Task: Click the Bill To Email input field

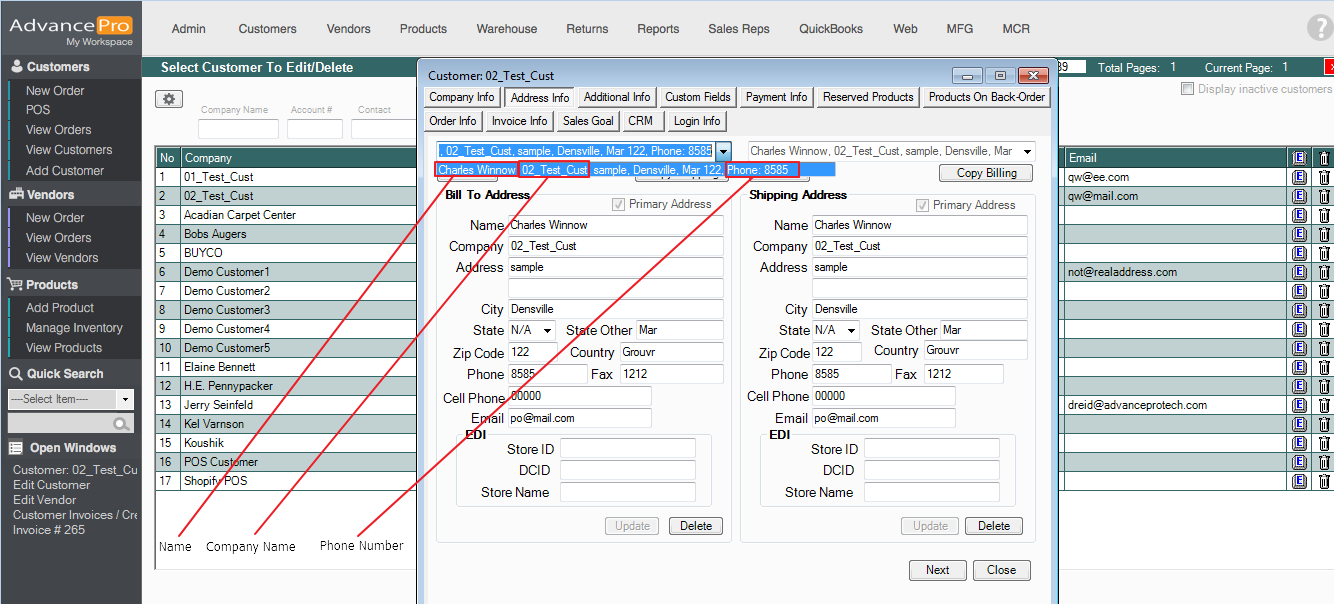Action: tap(579, 418)
